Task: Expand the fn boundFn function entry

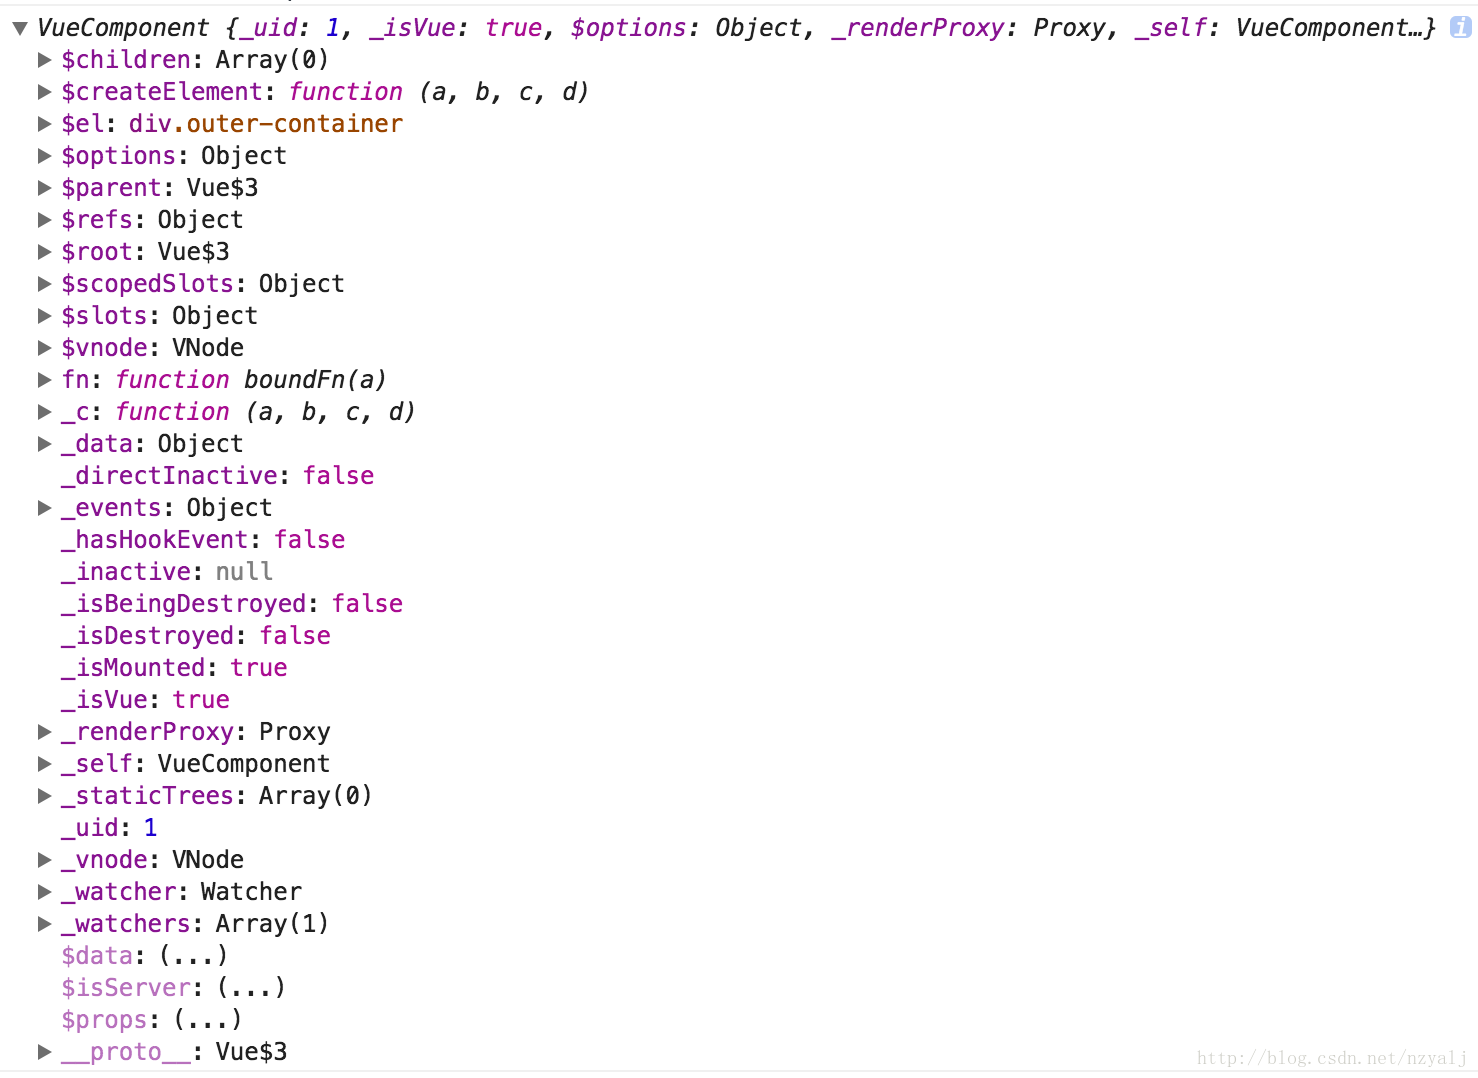Action: [44, 380]
